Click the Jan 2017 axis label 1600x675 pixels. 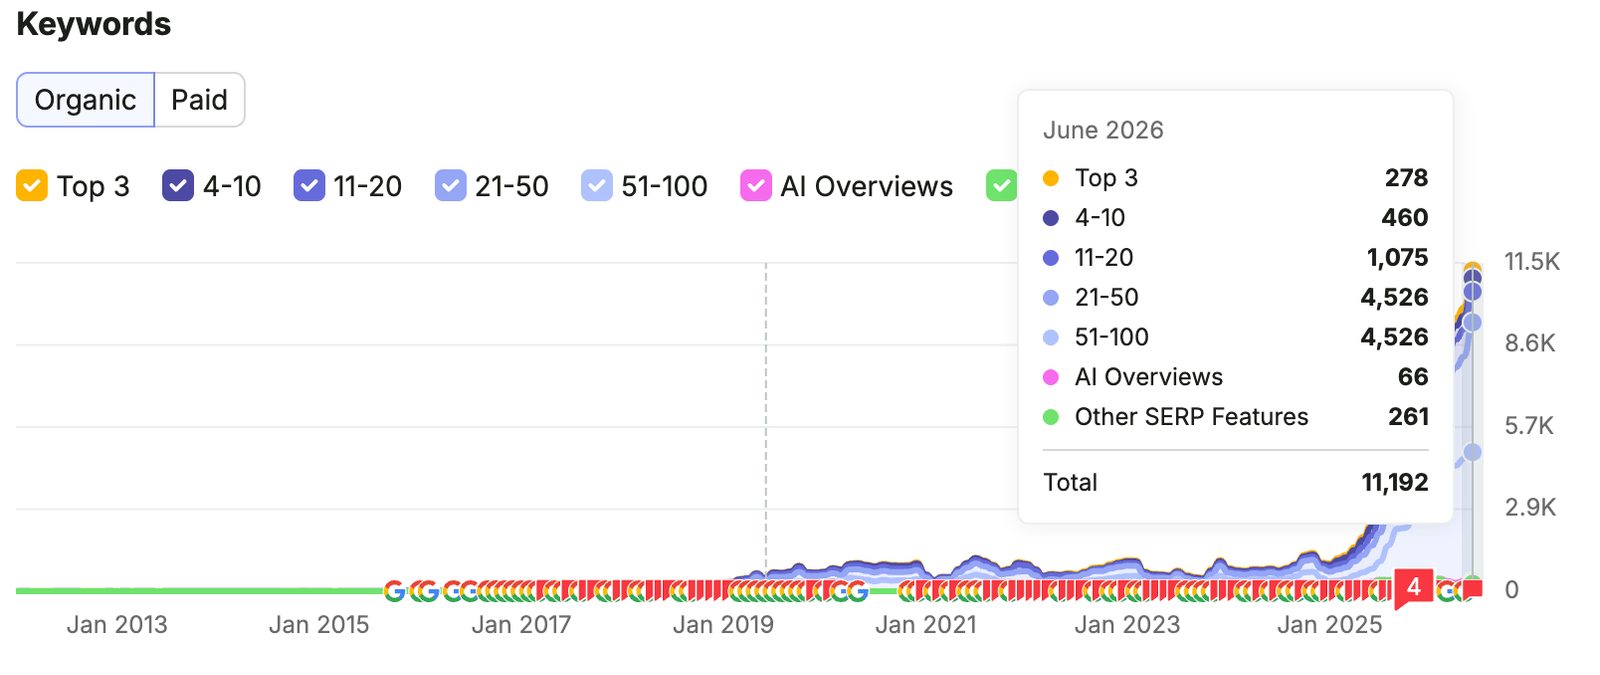coord(521,625)
